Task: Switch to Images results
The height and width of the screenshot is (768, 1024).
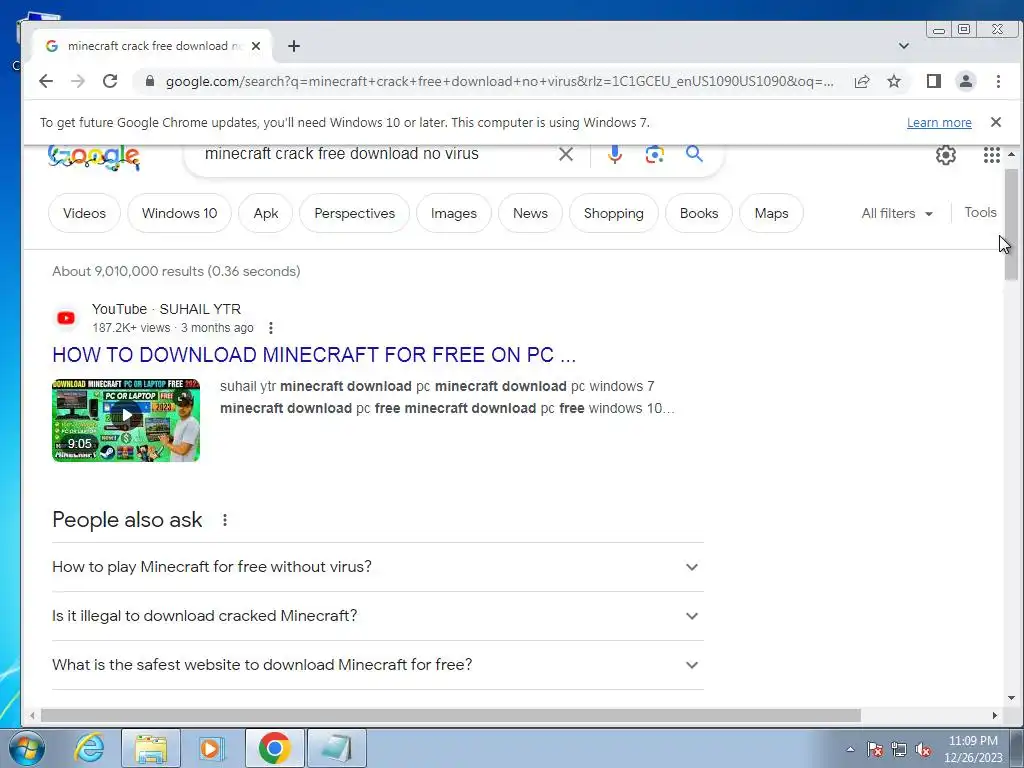Action: point(454,213)
